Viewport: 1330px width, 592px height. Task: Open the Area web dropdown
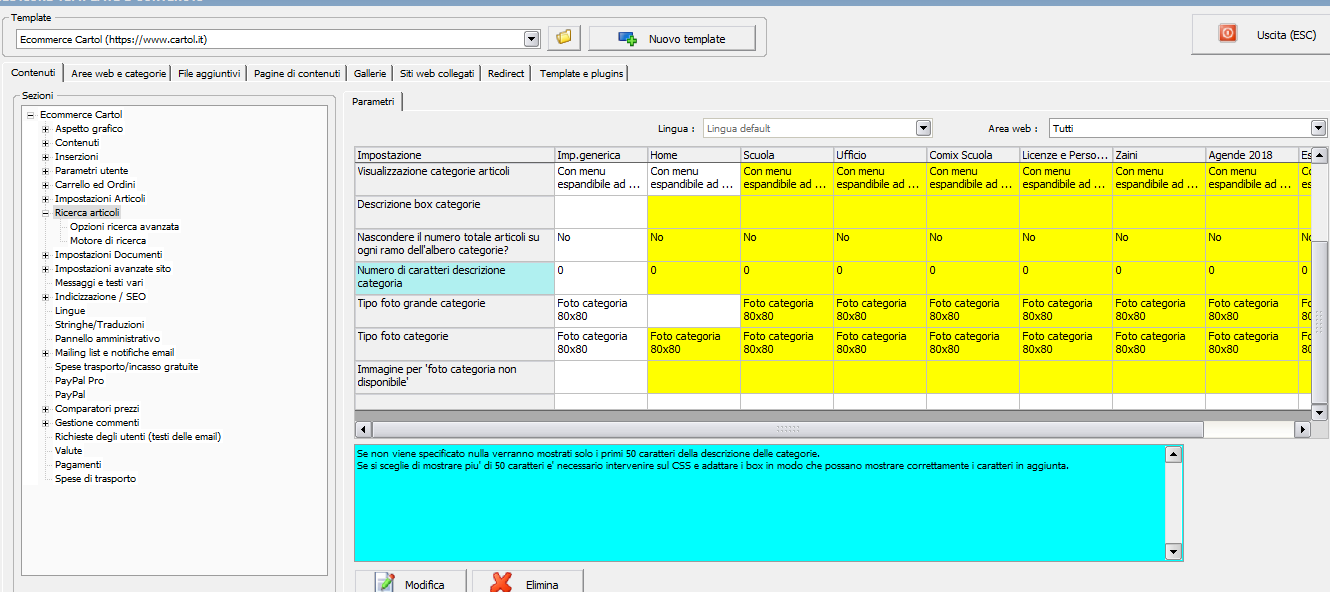coord(1318,128)
